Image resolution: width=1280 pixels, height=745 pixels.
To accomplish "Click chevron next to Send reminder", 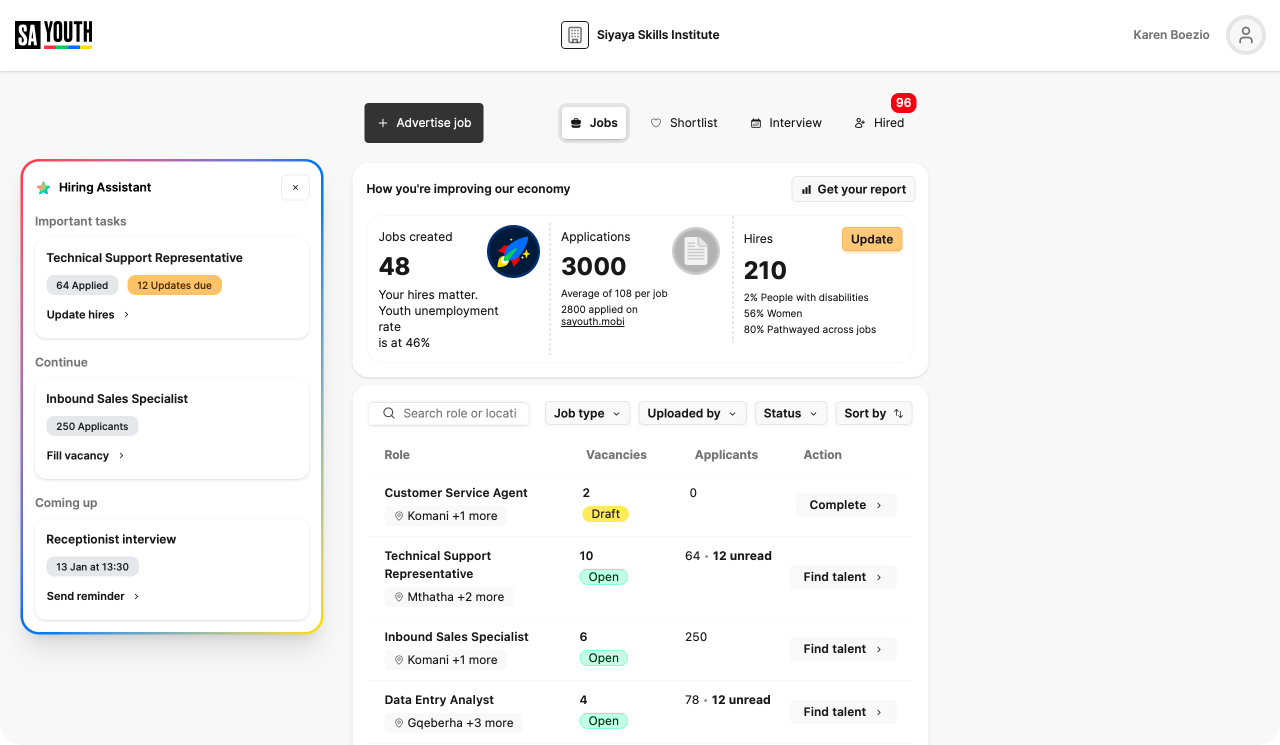I will click(136, 597).
